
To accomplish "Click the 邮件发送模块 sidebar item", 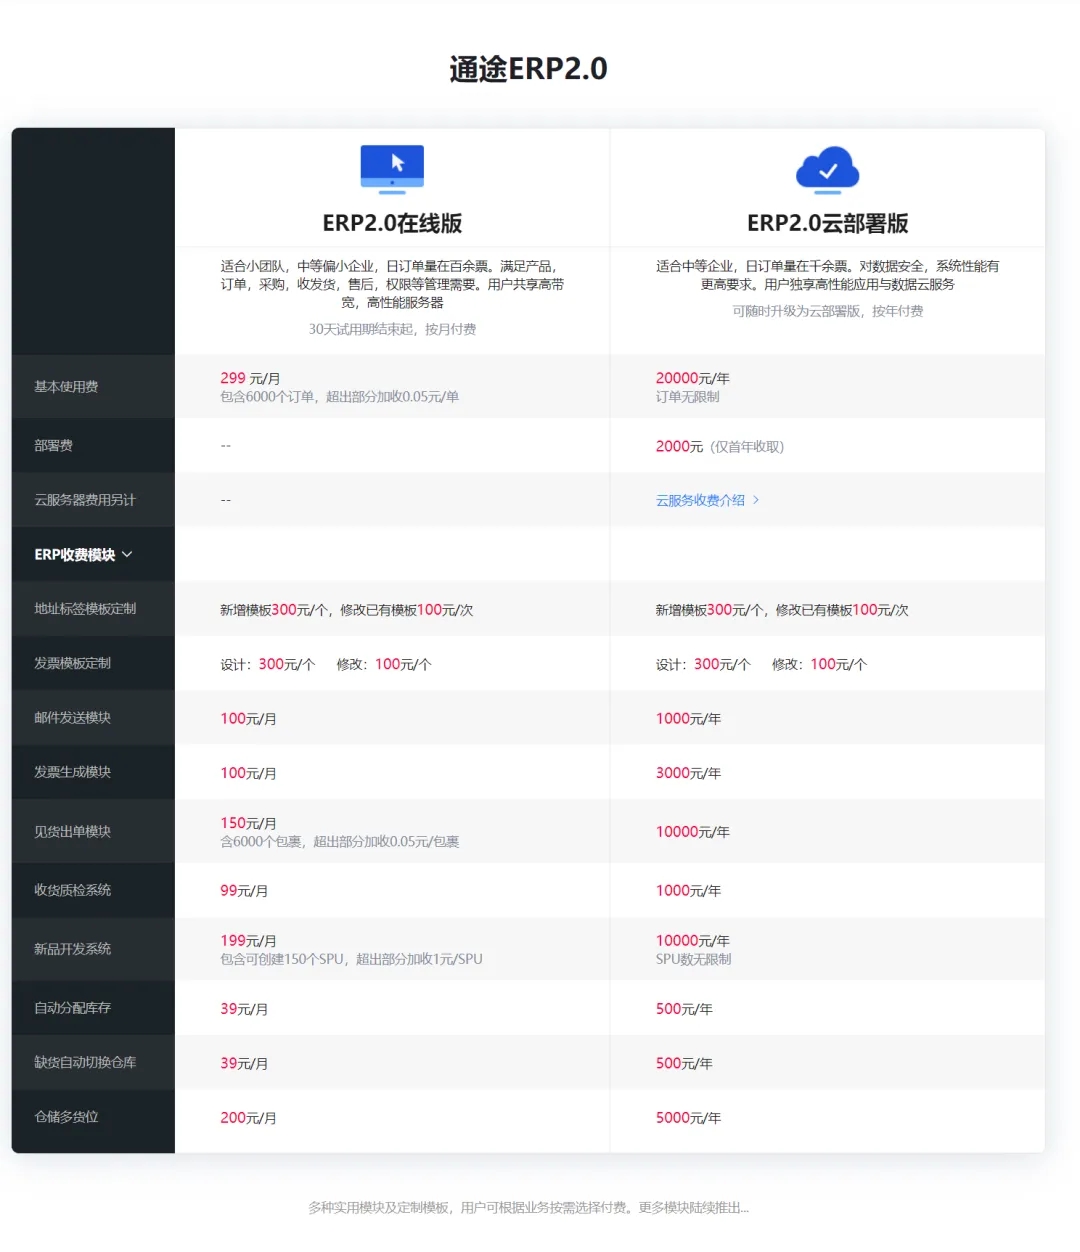I will click(x=72, y=717).
